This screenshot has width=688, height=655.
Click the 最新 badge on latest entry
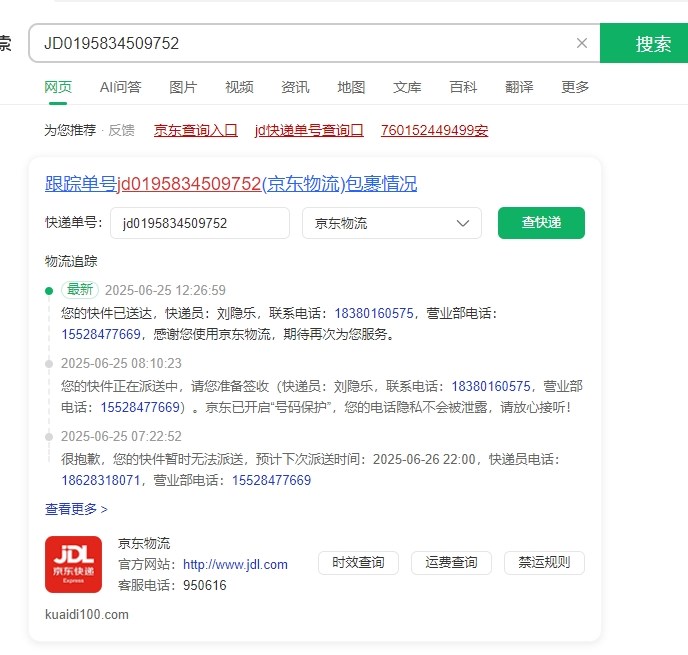(x=80, y=290)
